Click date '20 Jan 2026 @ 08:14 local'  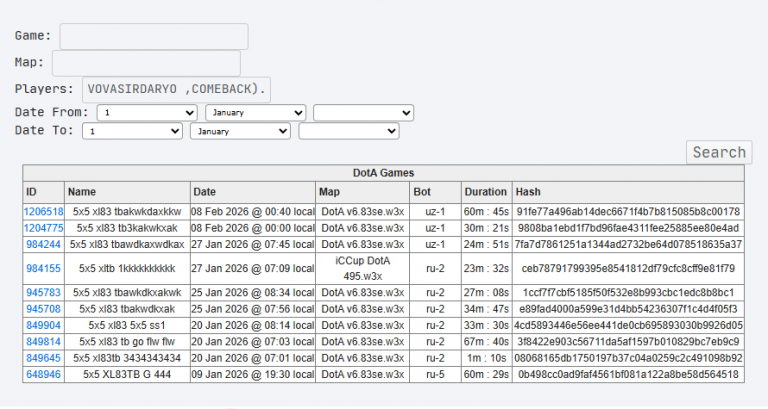pyautogui.click(x=253, y=325)
